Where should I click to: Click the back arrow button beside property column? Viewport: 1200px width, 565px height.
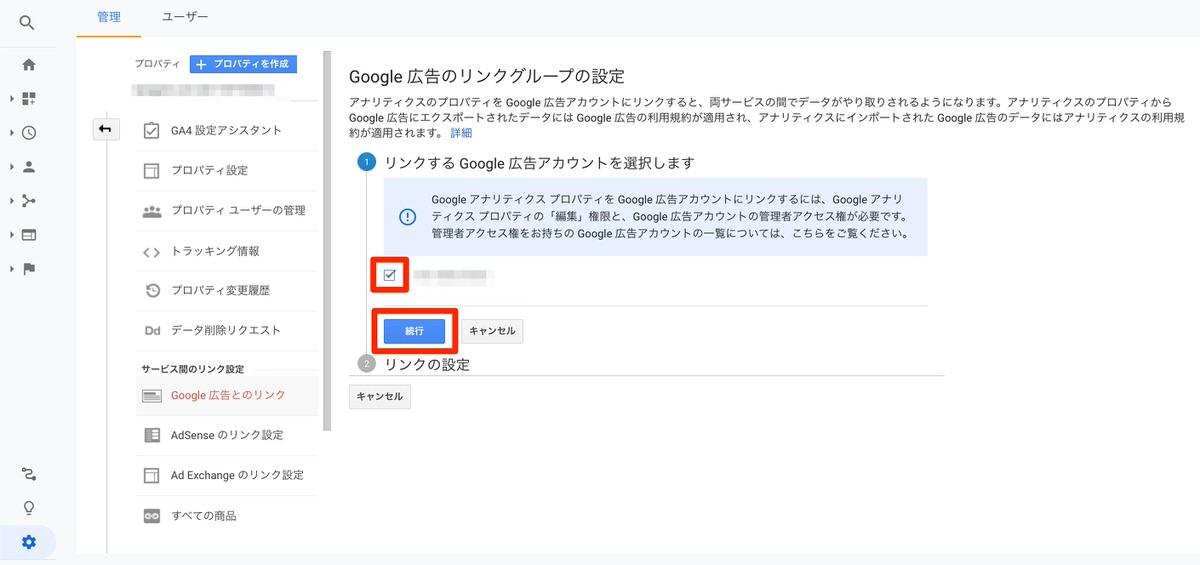point(105,129)
